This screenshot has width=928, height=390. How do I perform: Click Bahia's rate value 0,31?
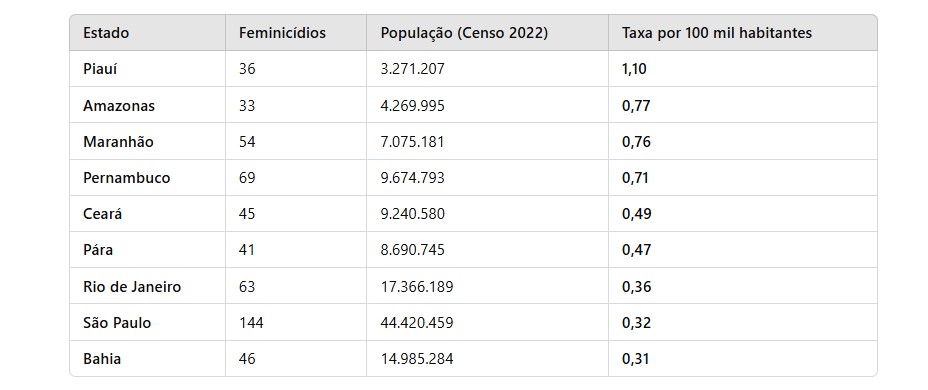[635, 359]
